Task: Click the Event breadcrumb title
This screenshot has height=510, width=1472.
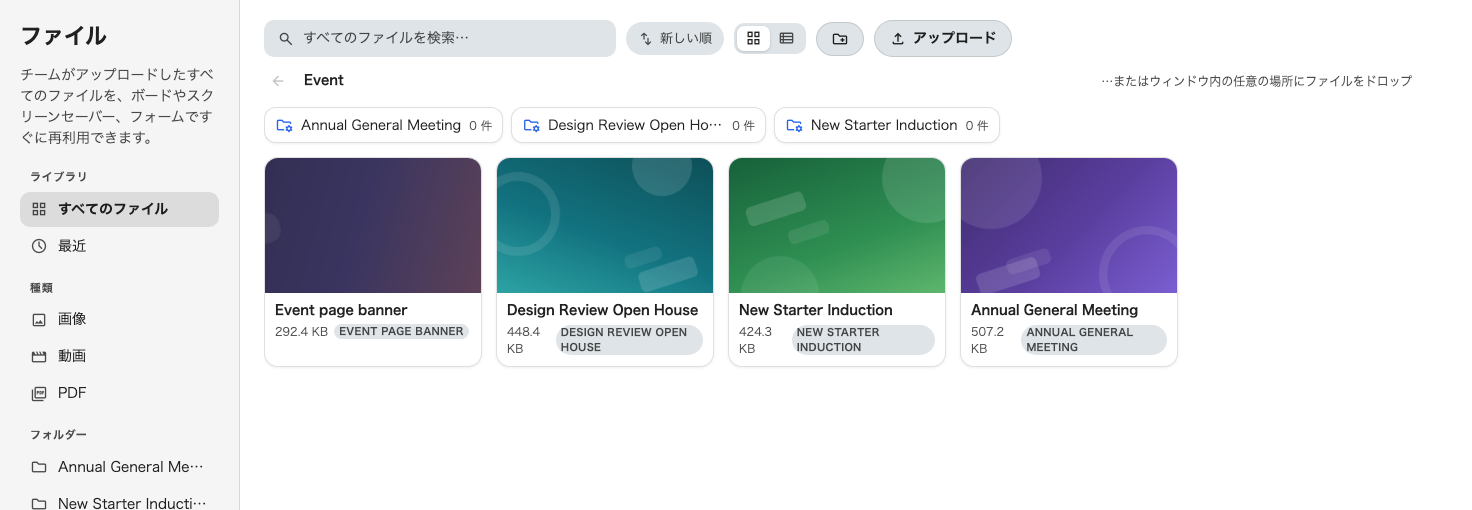Action: click(324, 80)
